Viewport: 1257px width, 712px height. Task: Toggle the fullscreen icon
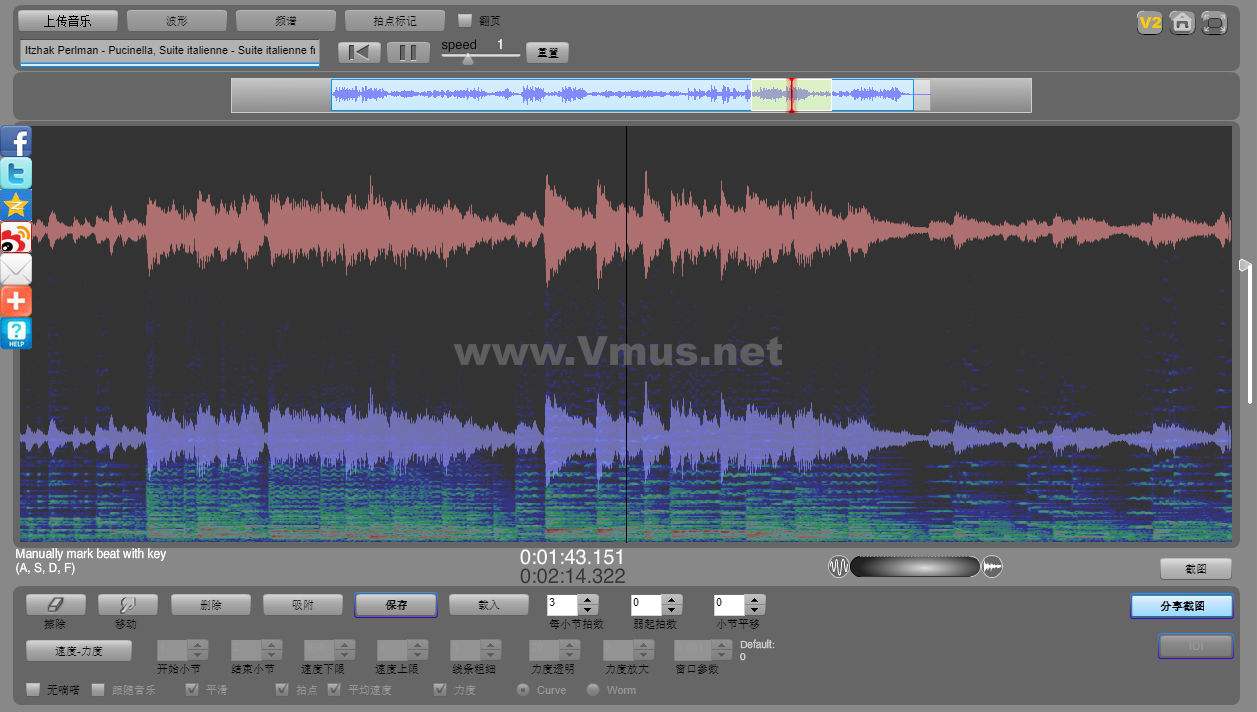(x=1214, y=23)
